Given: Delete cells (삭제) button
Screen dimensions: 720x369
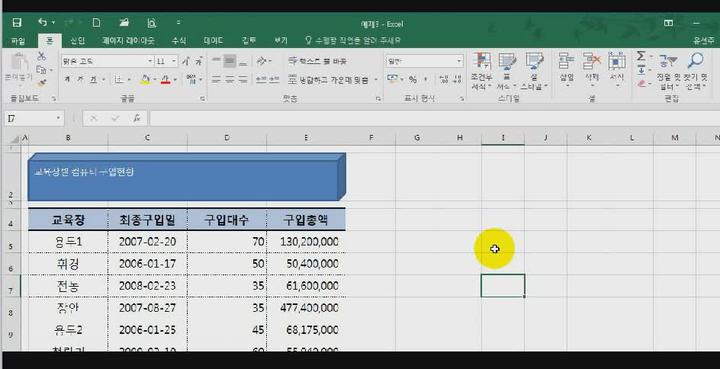Looking at the screenshot, I should coord(592,70).
